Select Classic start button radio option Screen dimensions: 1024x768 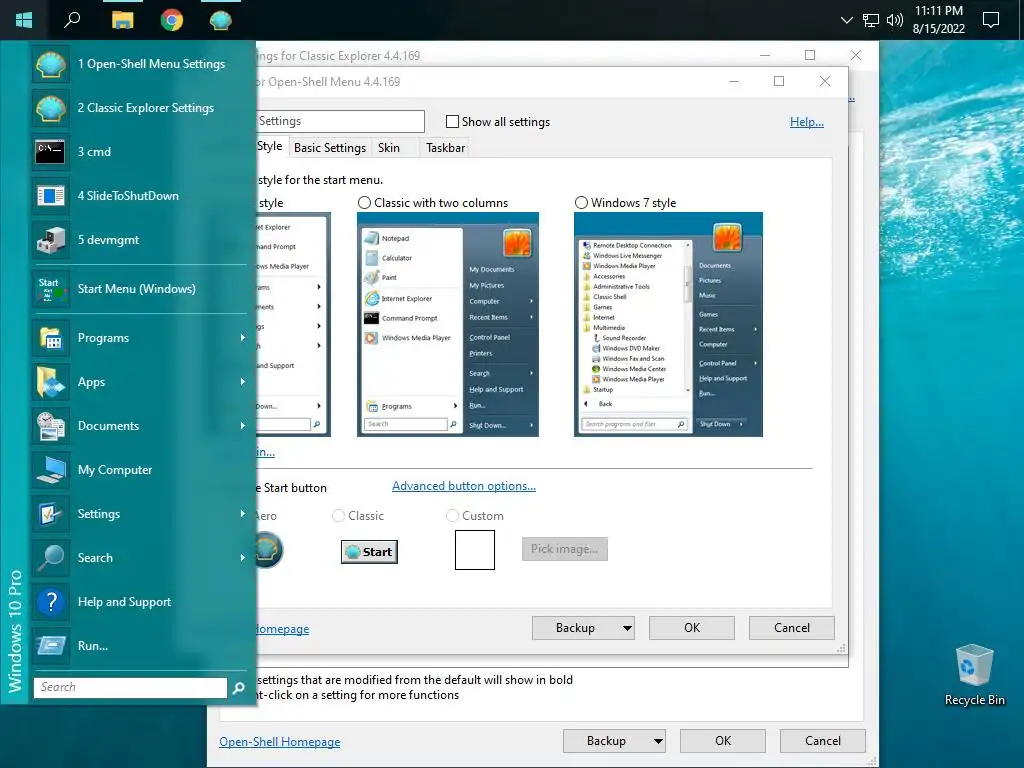click(338, 516)
